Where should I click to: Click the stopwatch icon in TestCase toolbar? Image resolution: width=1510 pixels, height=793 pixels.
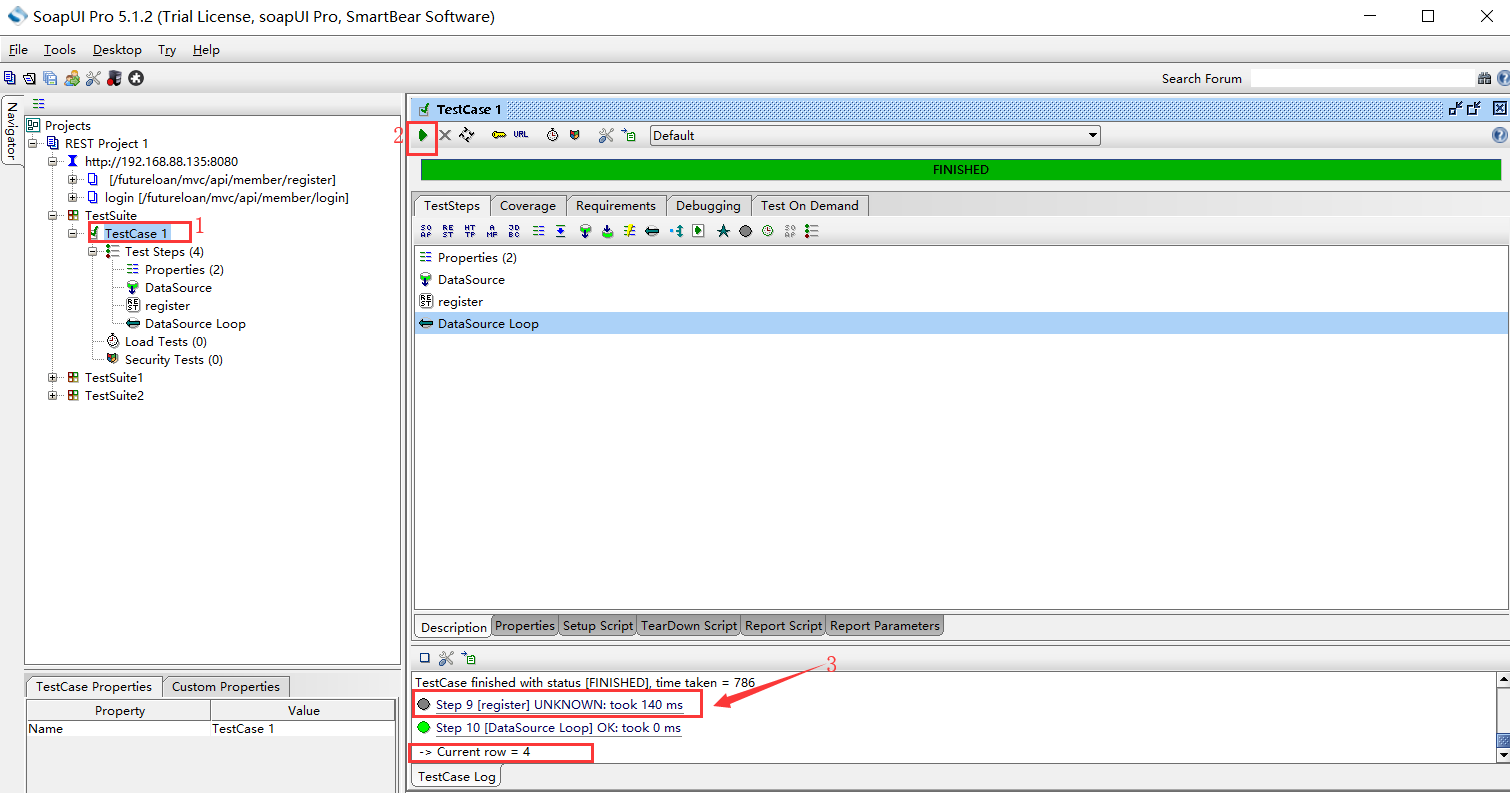click(x=552, y=135)
